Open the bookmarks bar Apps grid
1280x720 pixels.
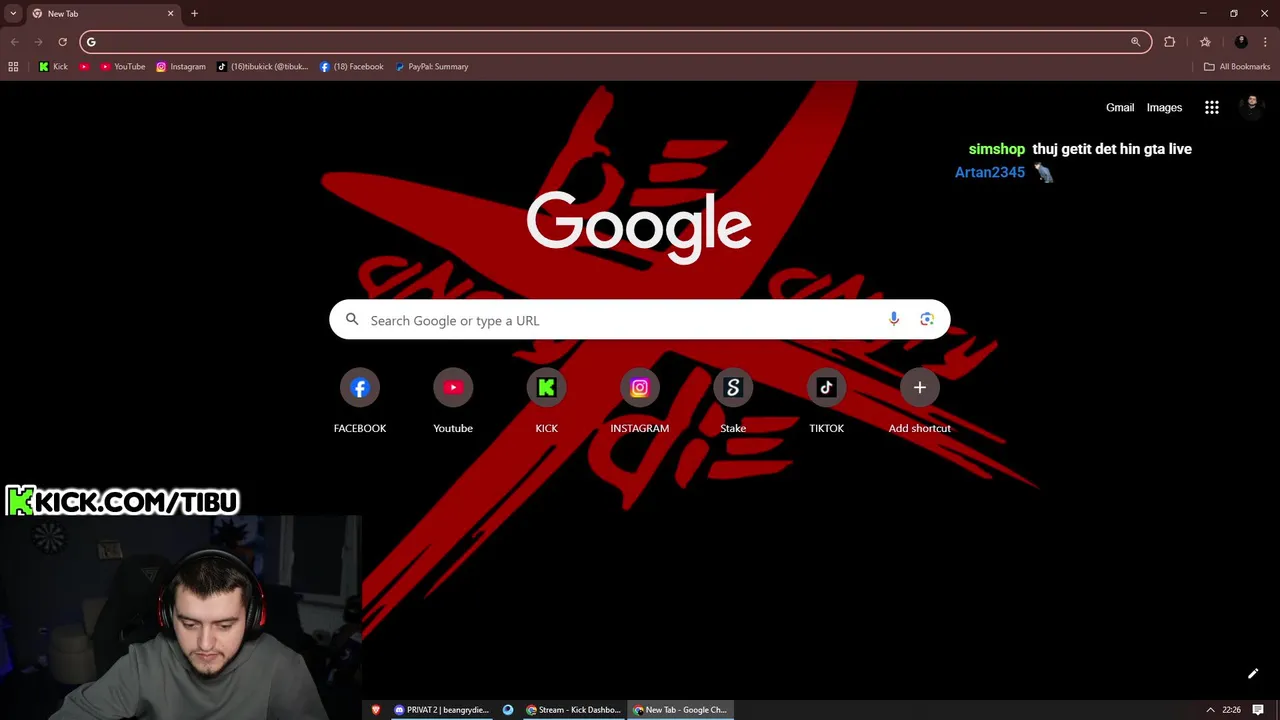[x=13, y=67]
